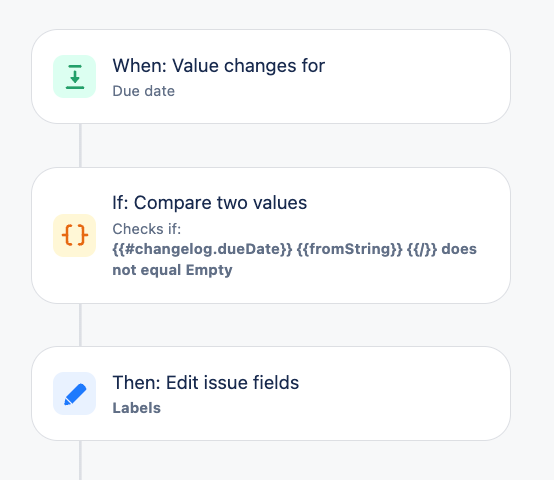Select the orange curly braces condition icon
This screenshot has height=480, width=554.
[75, 235]
